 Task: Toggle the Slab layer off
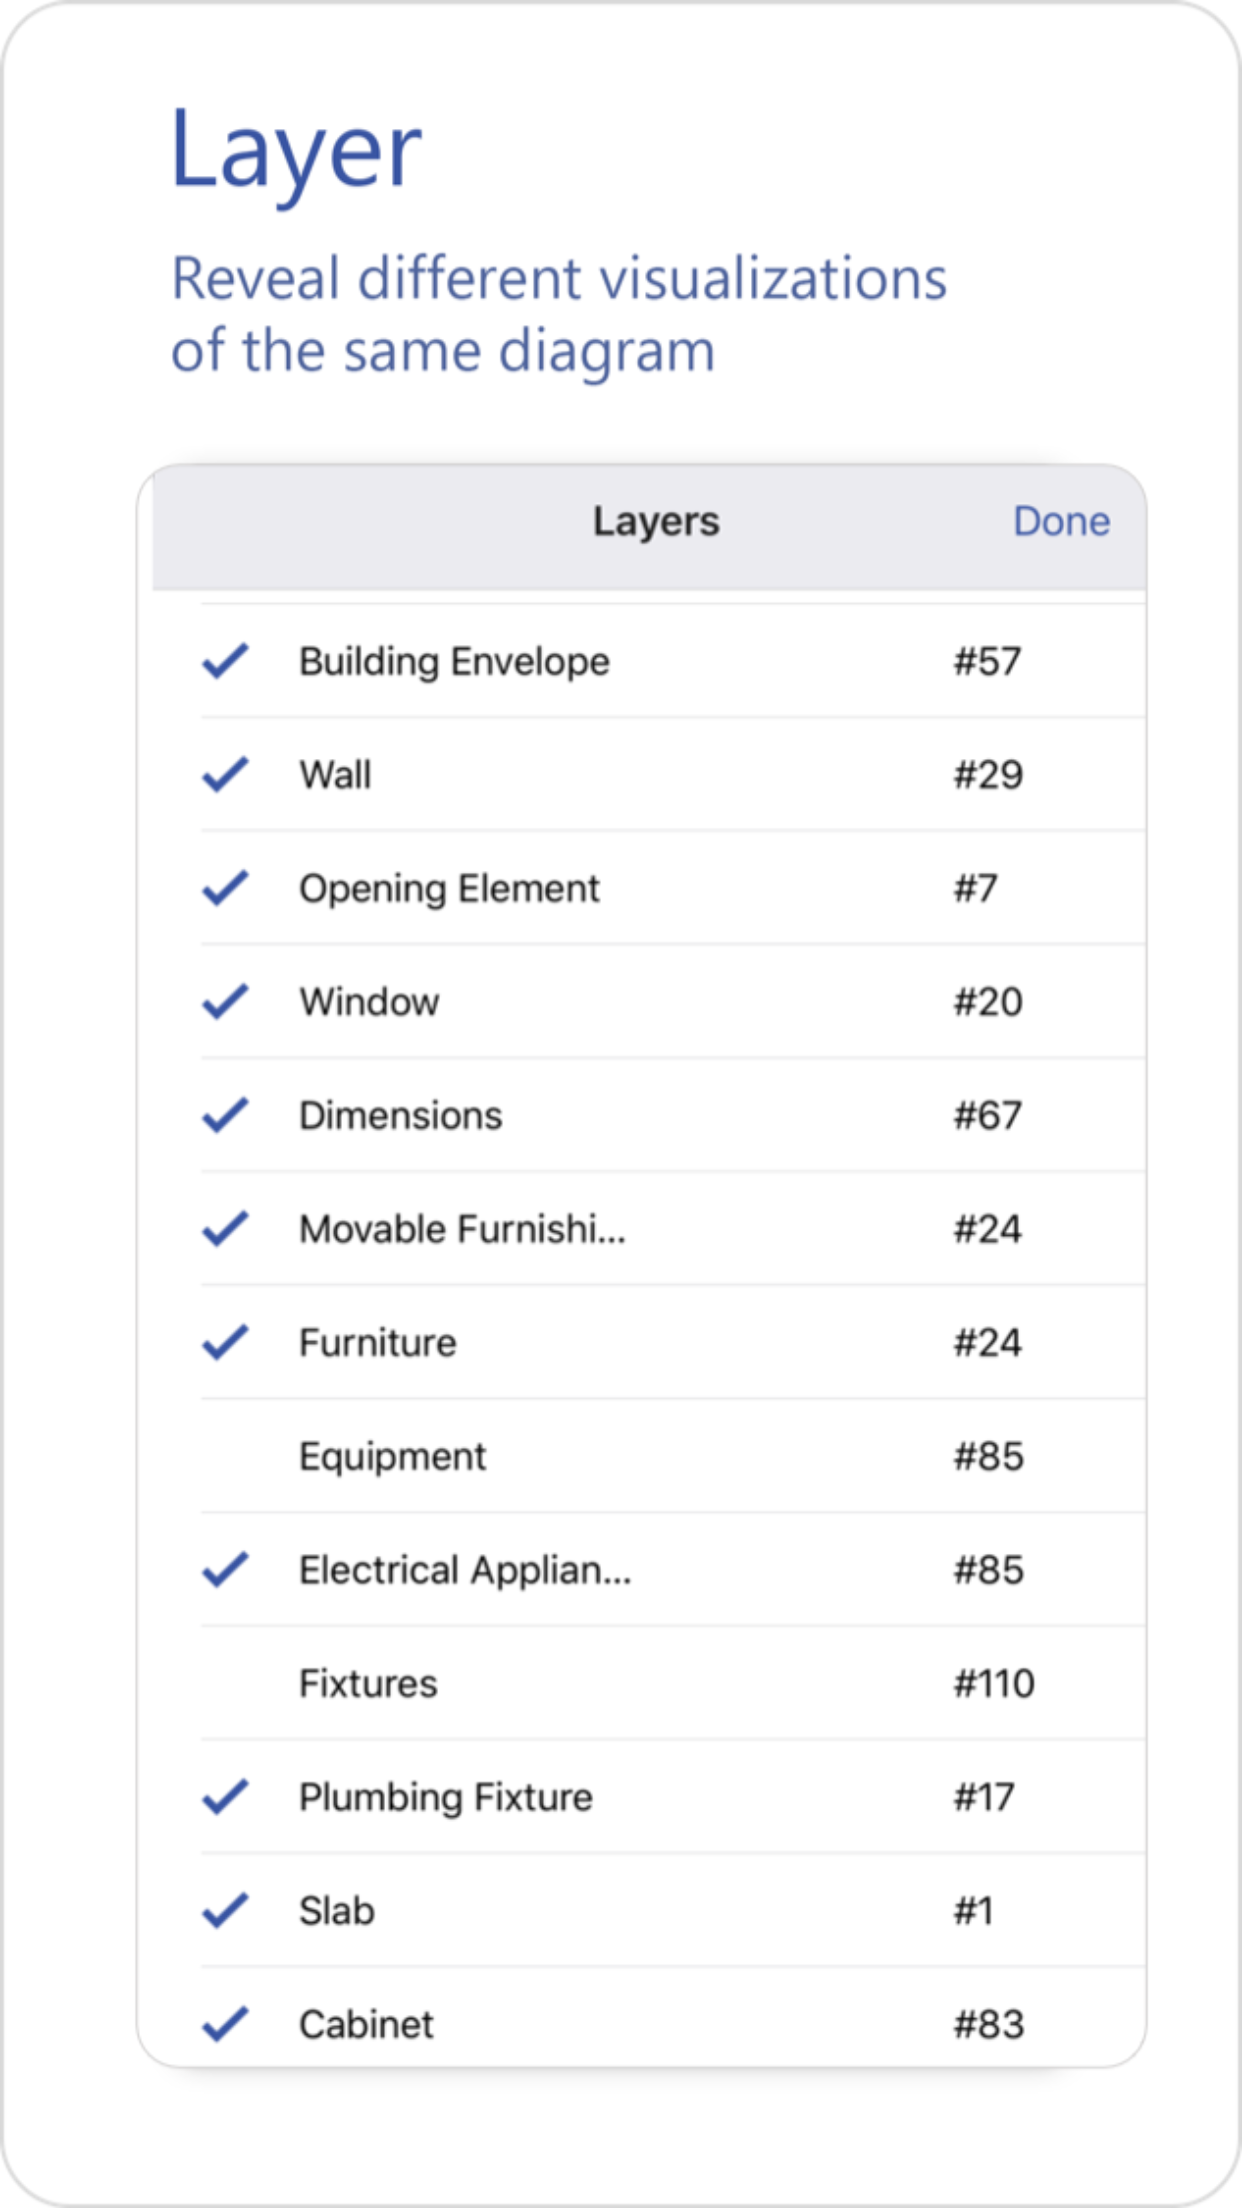[x=226, y=1910]
